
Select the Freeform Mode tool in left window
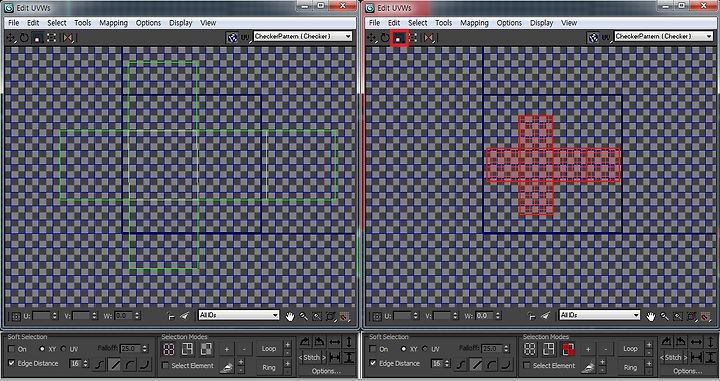pyautogui.click(x=51, y=38)
